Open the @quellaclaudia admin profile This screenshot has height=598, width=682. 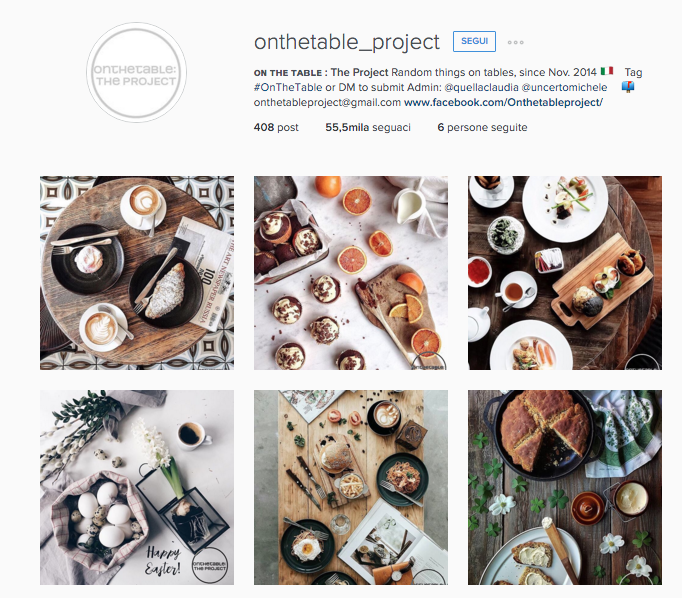coord(481,87)
